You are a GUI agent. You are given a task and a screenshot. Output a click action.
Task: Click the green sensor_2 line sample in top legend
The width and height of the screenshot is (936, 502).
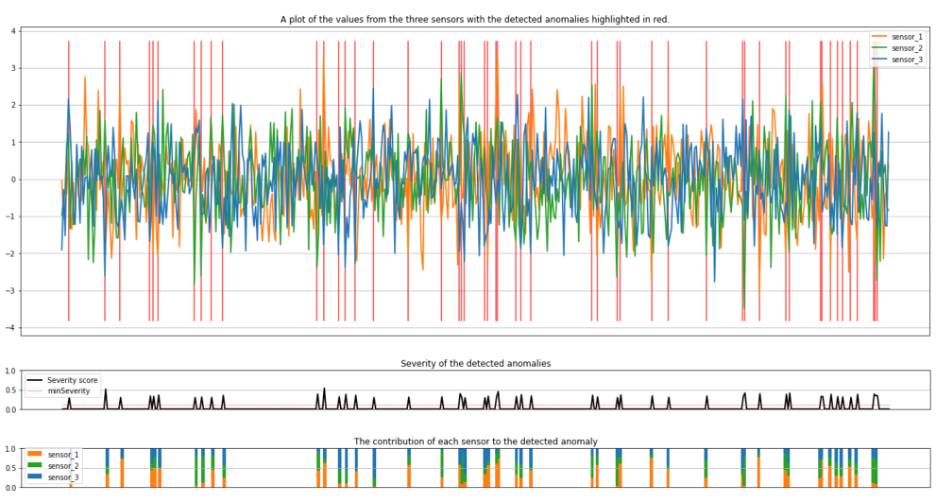pos(879,48)
